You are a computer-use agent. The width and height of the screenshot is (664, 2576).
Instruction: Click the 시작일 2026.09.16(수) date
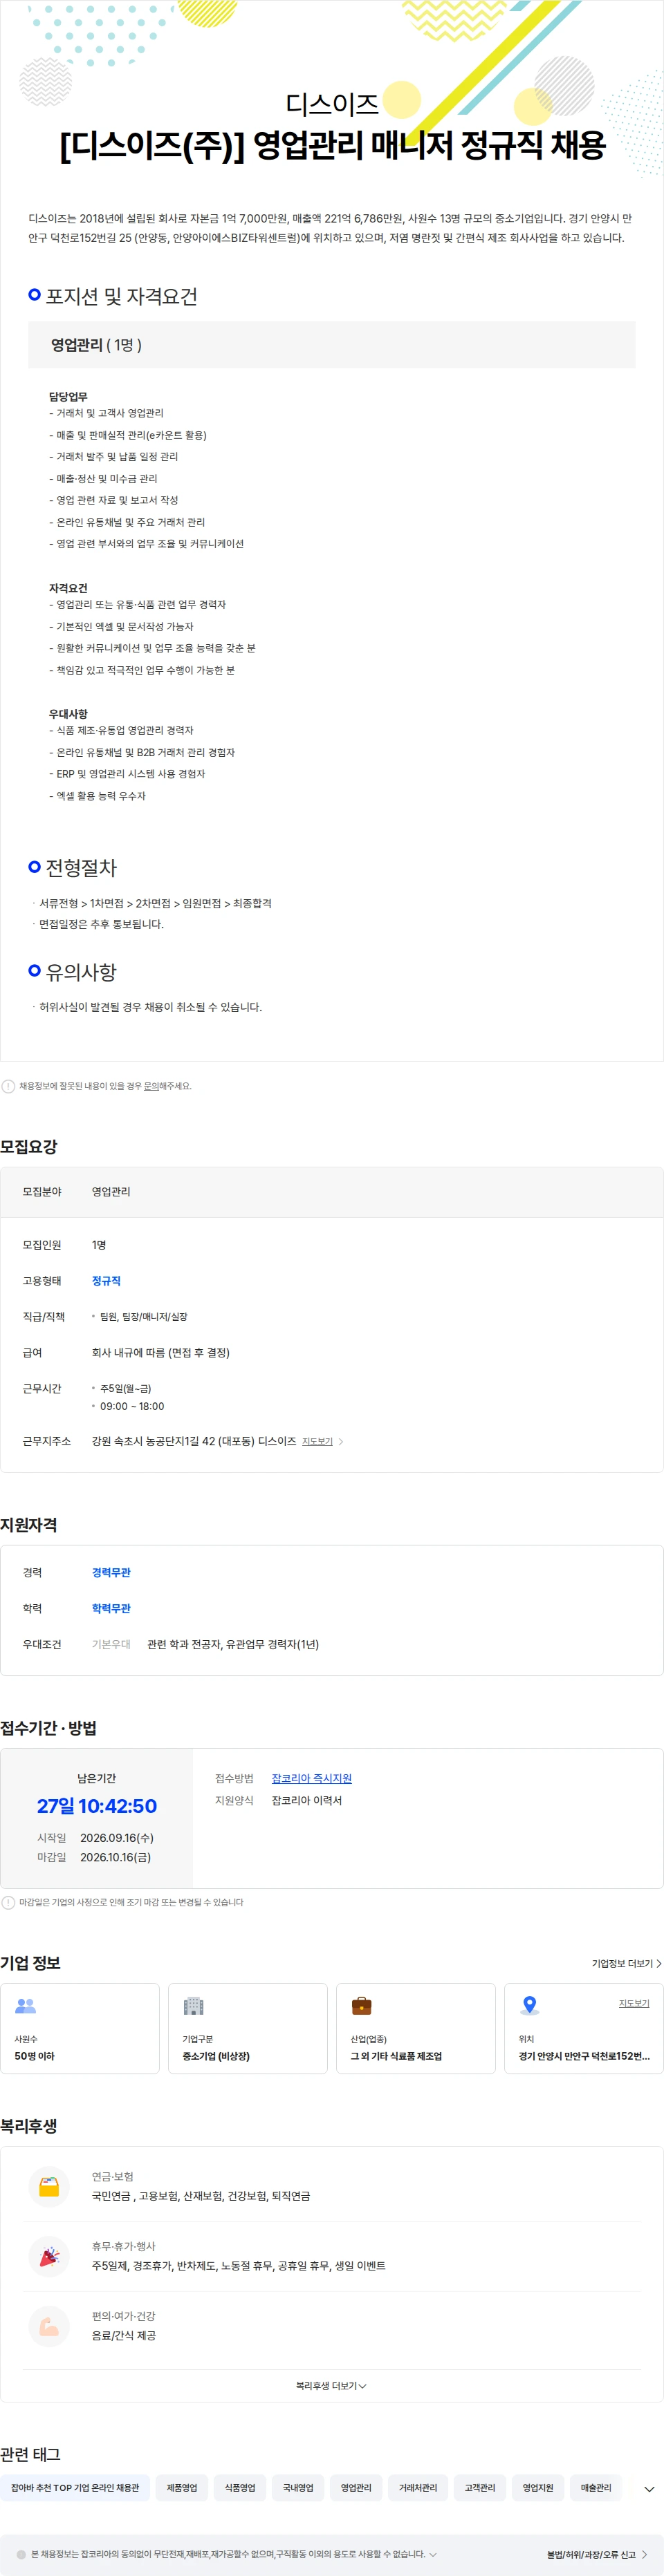click(x=117, y=1838)
